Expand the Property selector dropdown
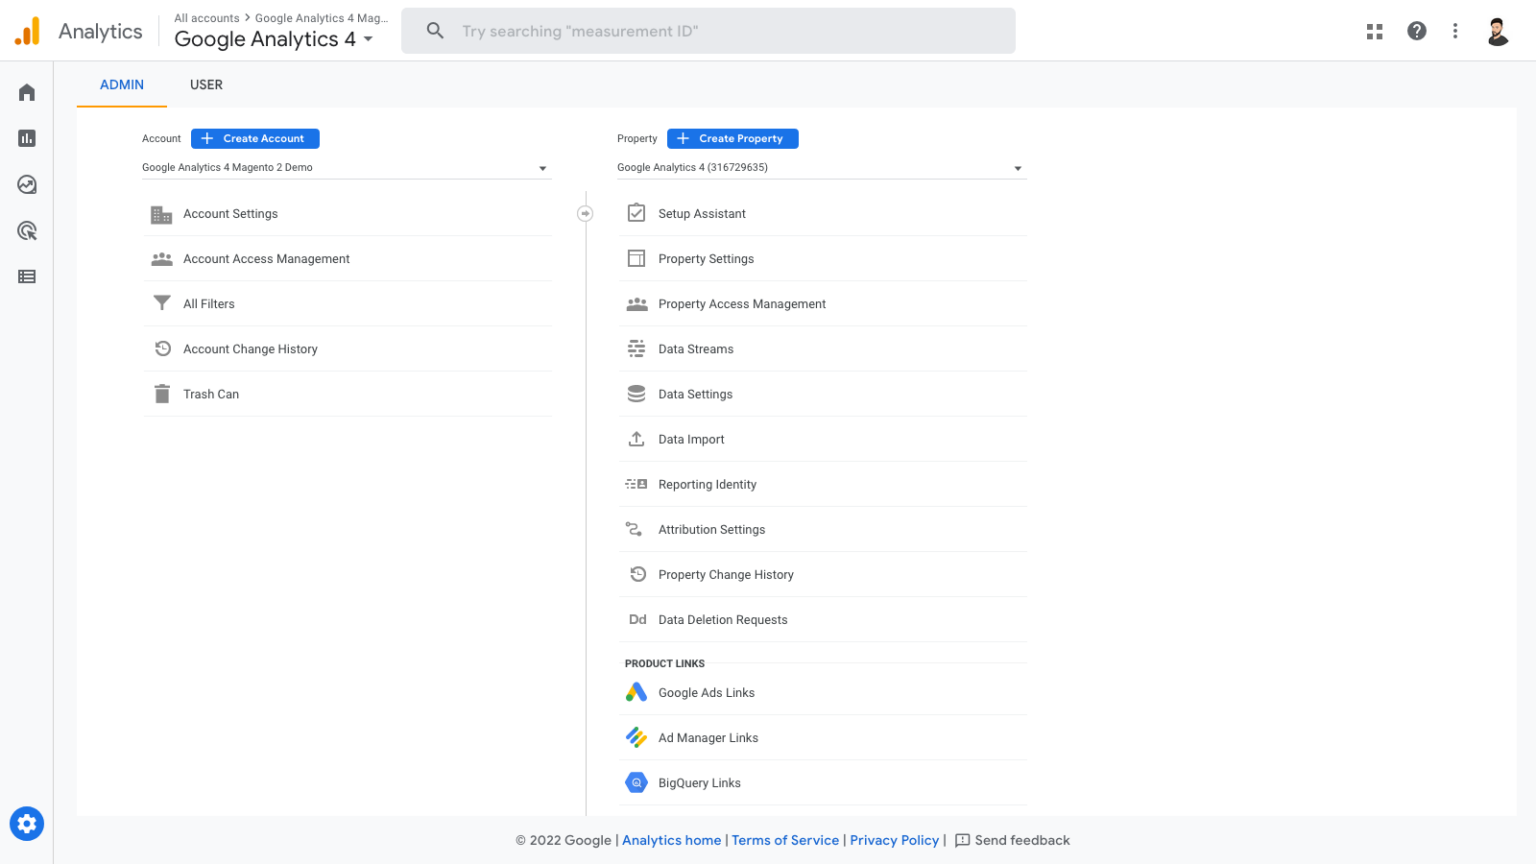 pos(821,168)
